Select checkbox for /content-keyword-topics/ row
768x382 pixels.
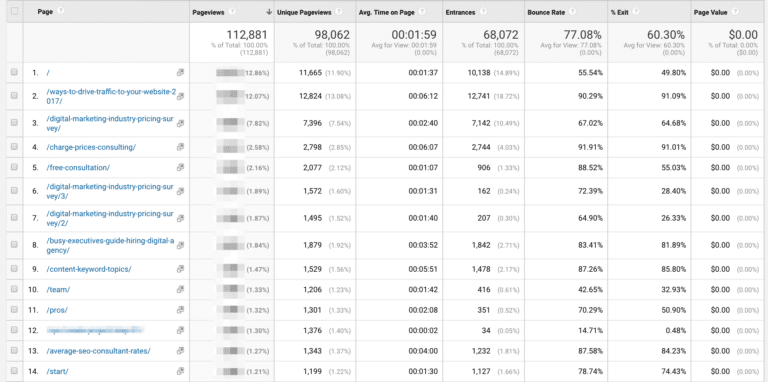(14, 268)
